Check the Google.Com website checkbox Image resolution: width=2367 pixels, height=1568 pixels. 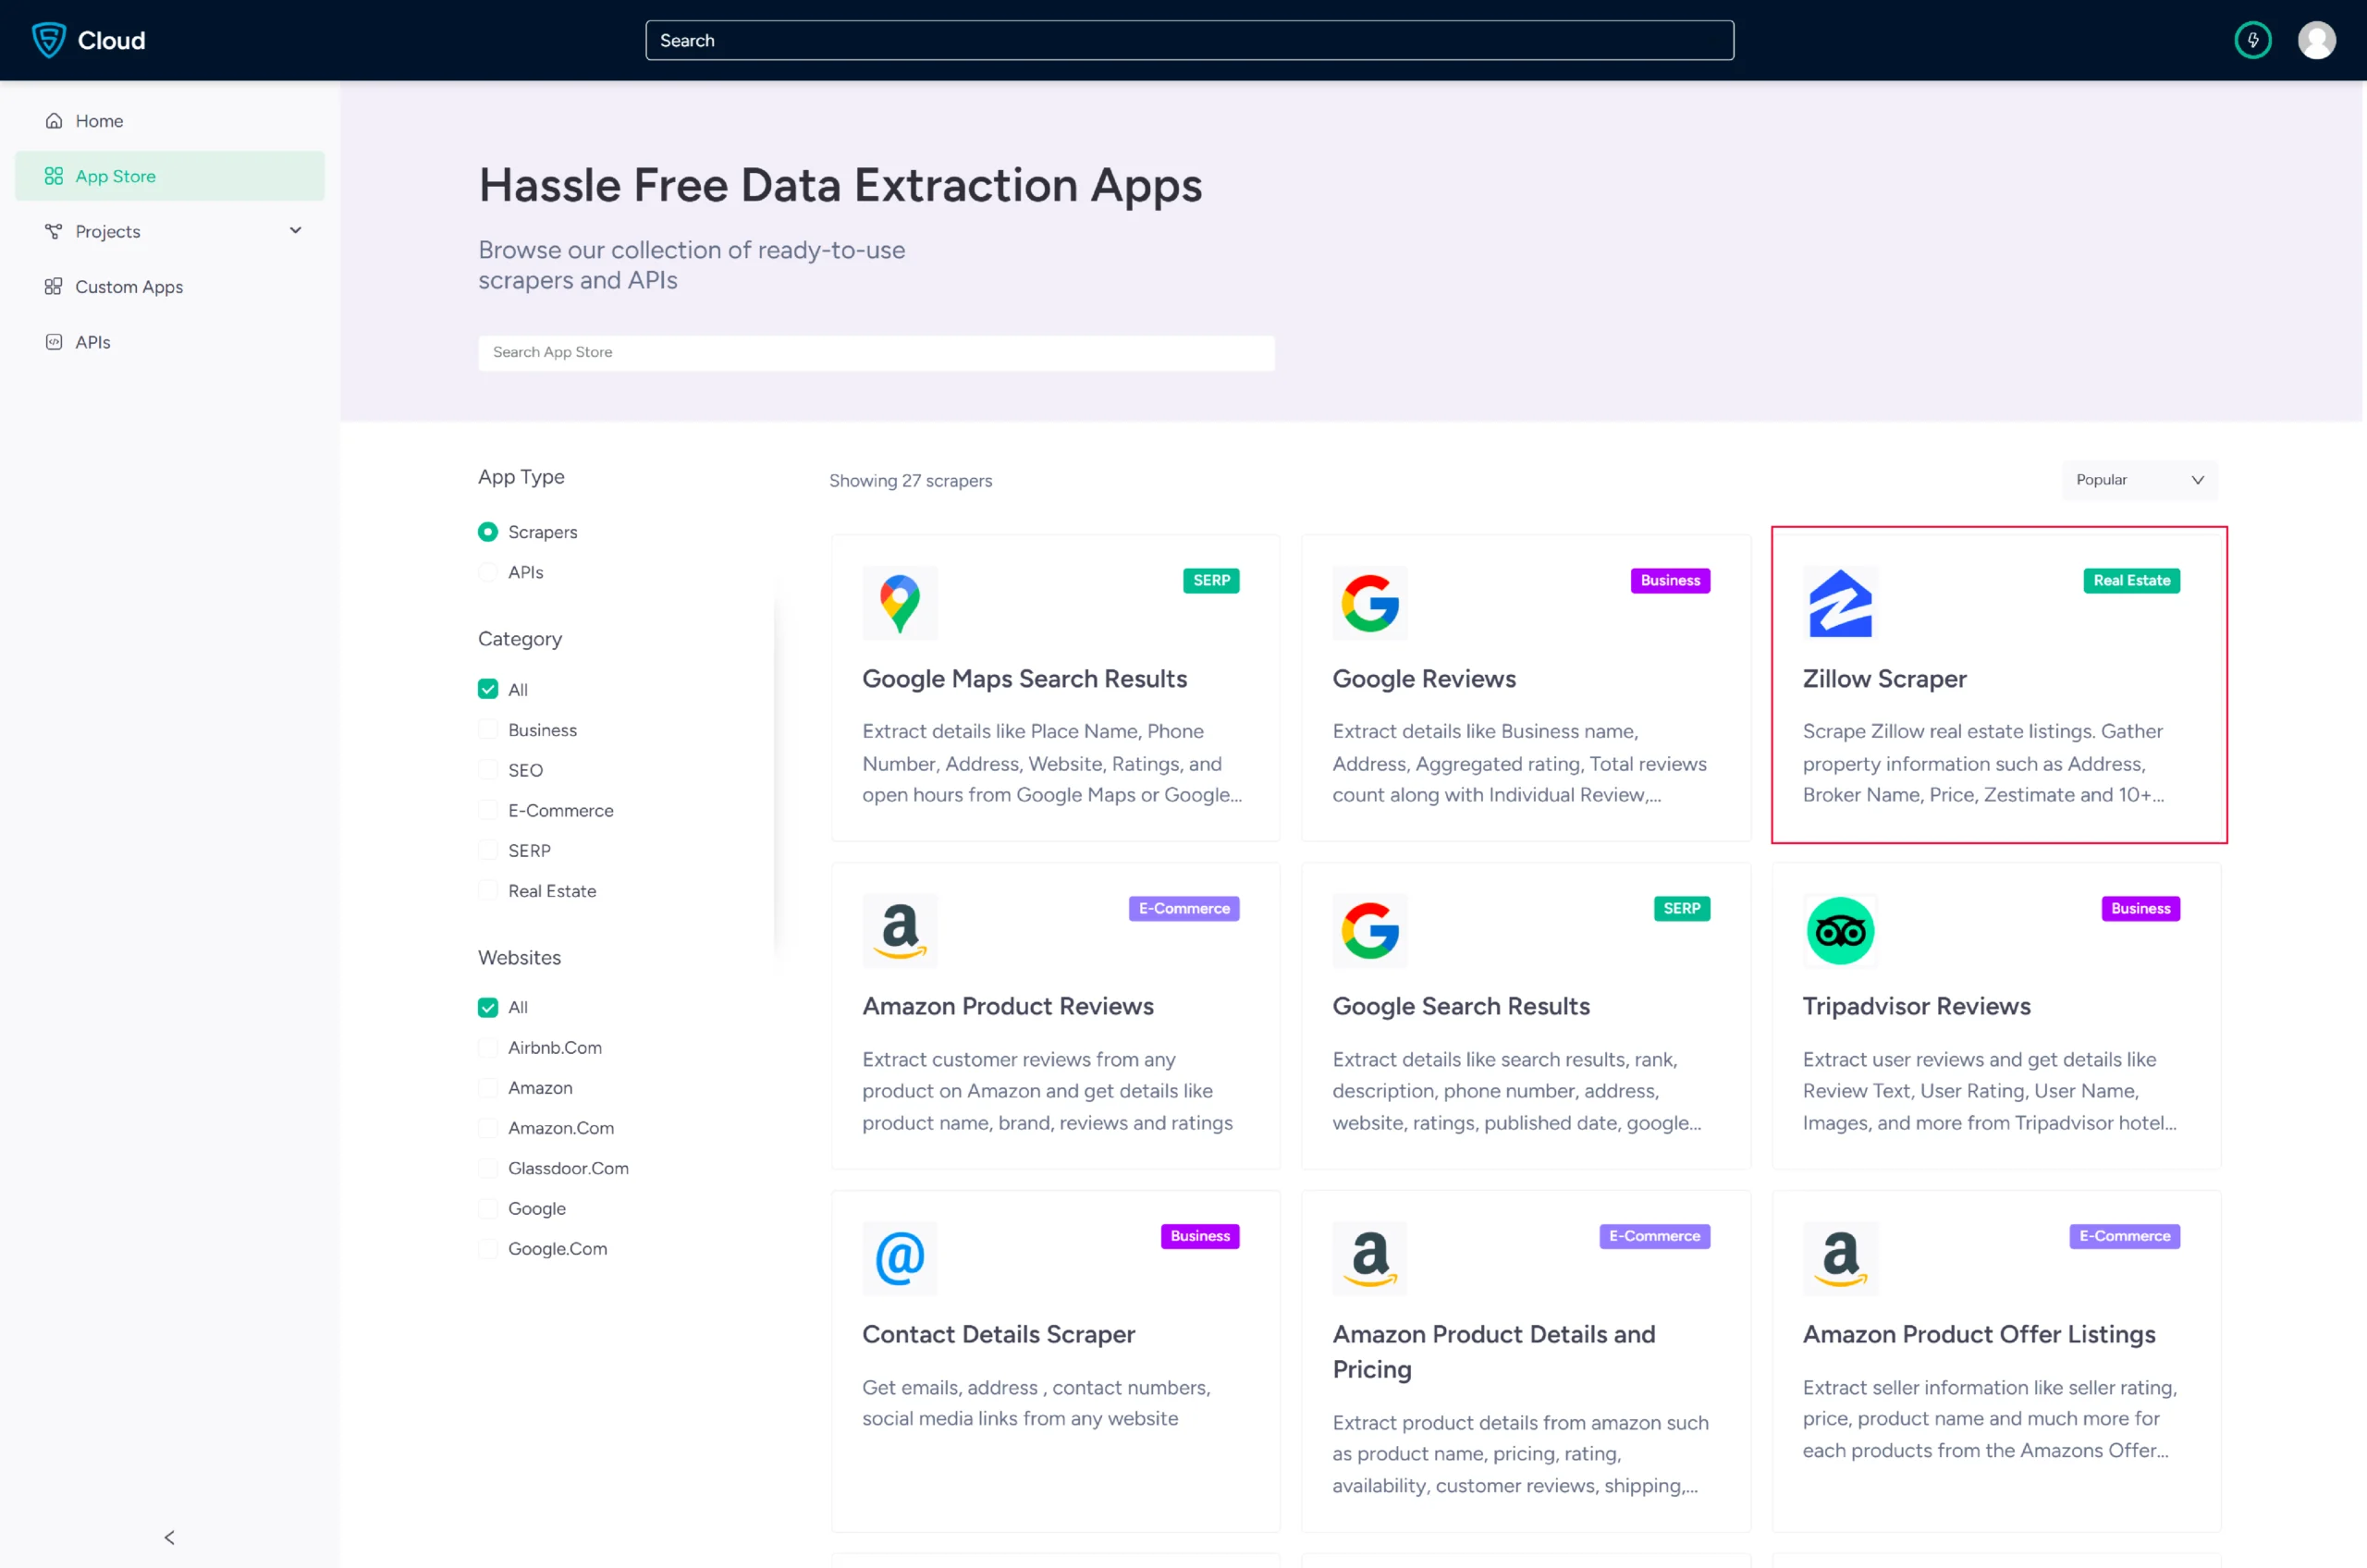click(488, 1248)
